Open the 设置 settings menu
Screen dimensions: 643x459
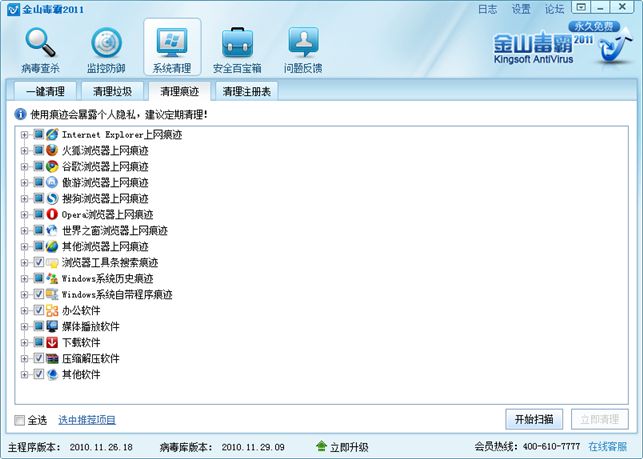[521, 9]
